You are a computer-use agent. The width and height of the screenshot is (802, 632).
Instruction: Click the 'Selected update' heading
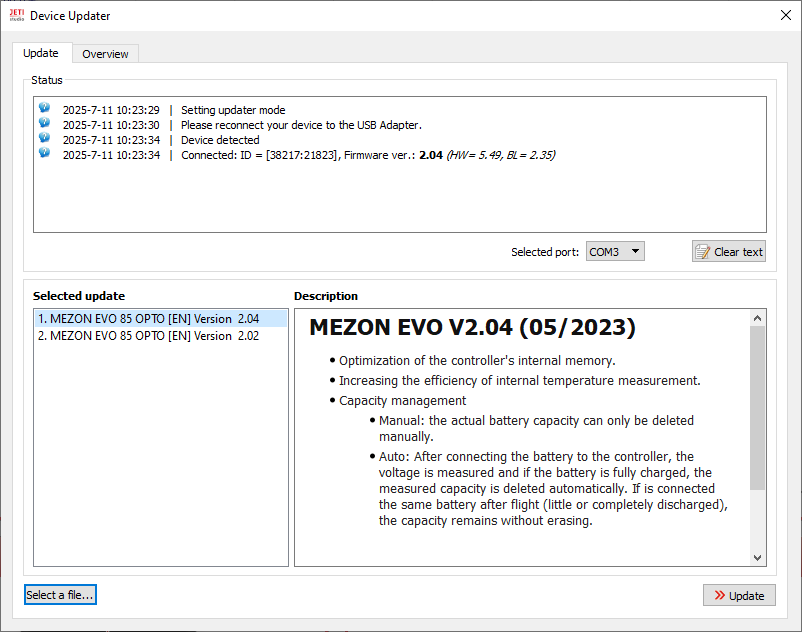[x=79, y=296]
